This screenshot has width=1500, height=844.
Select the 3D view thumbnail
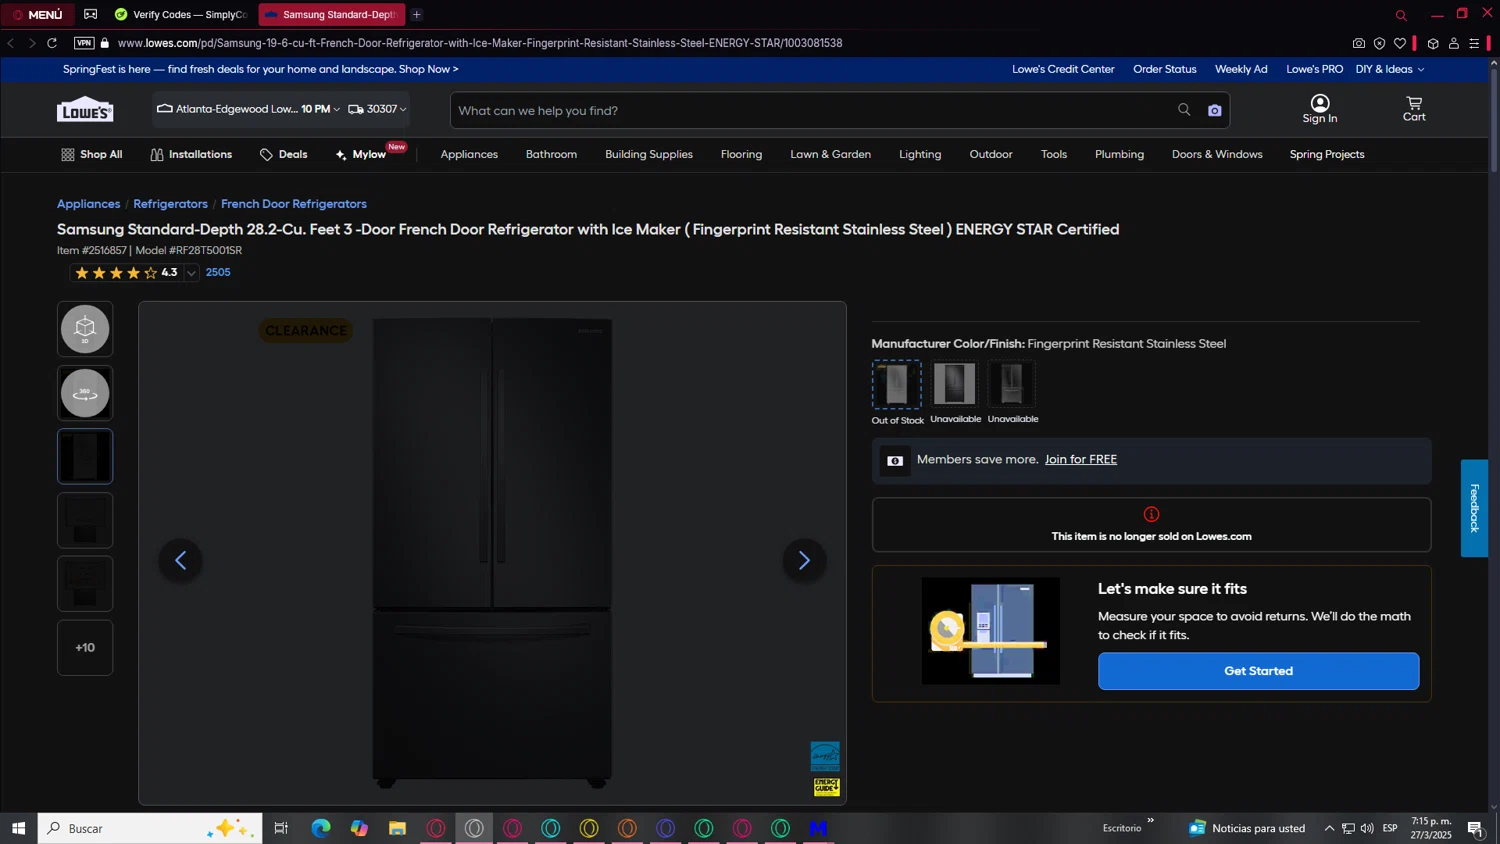[x=85, y=329]
